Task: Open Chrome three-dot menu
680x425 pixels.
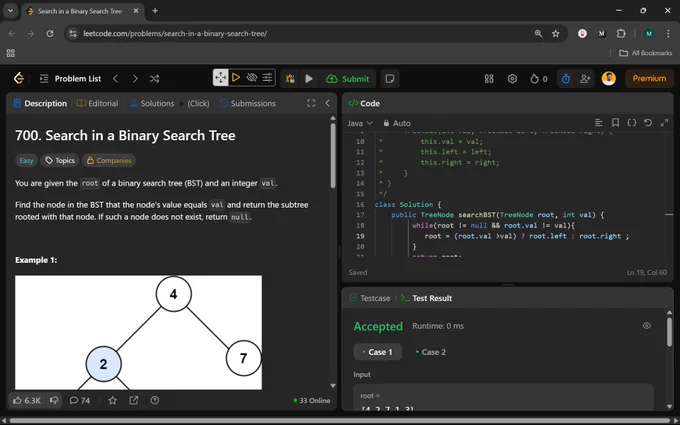Action: point(668,33)
